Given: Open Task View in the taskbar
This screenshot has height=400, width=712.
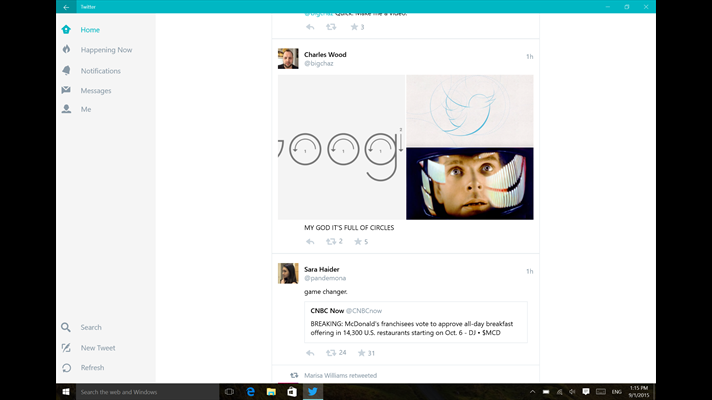Looking at the screenshot, I should [x=229, y=392].
